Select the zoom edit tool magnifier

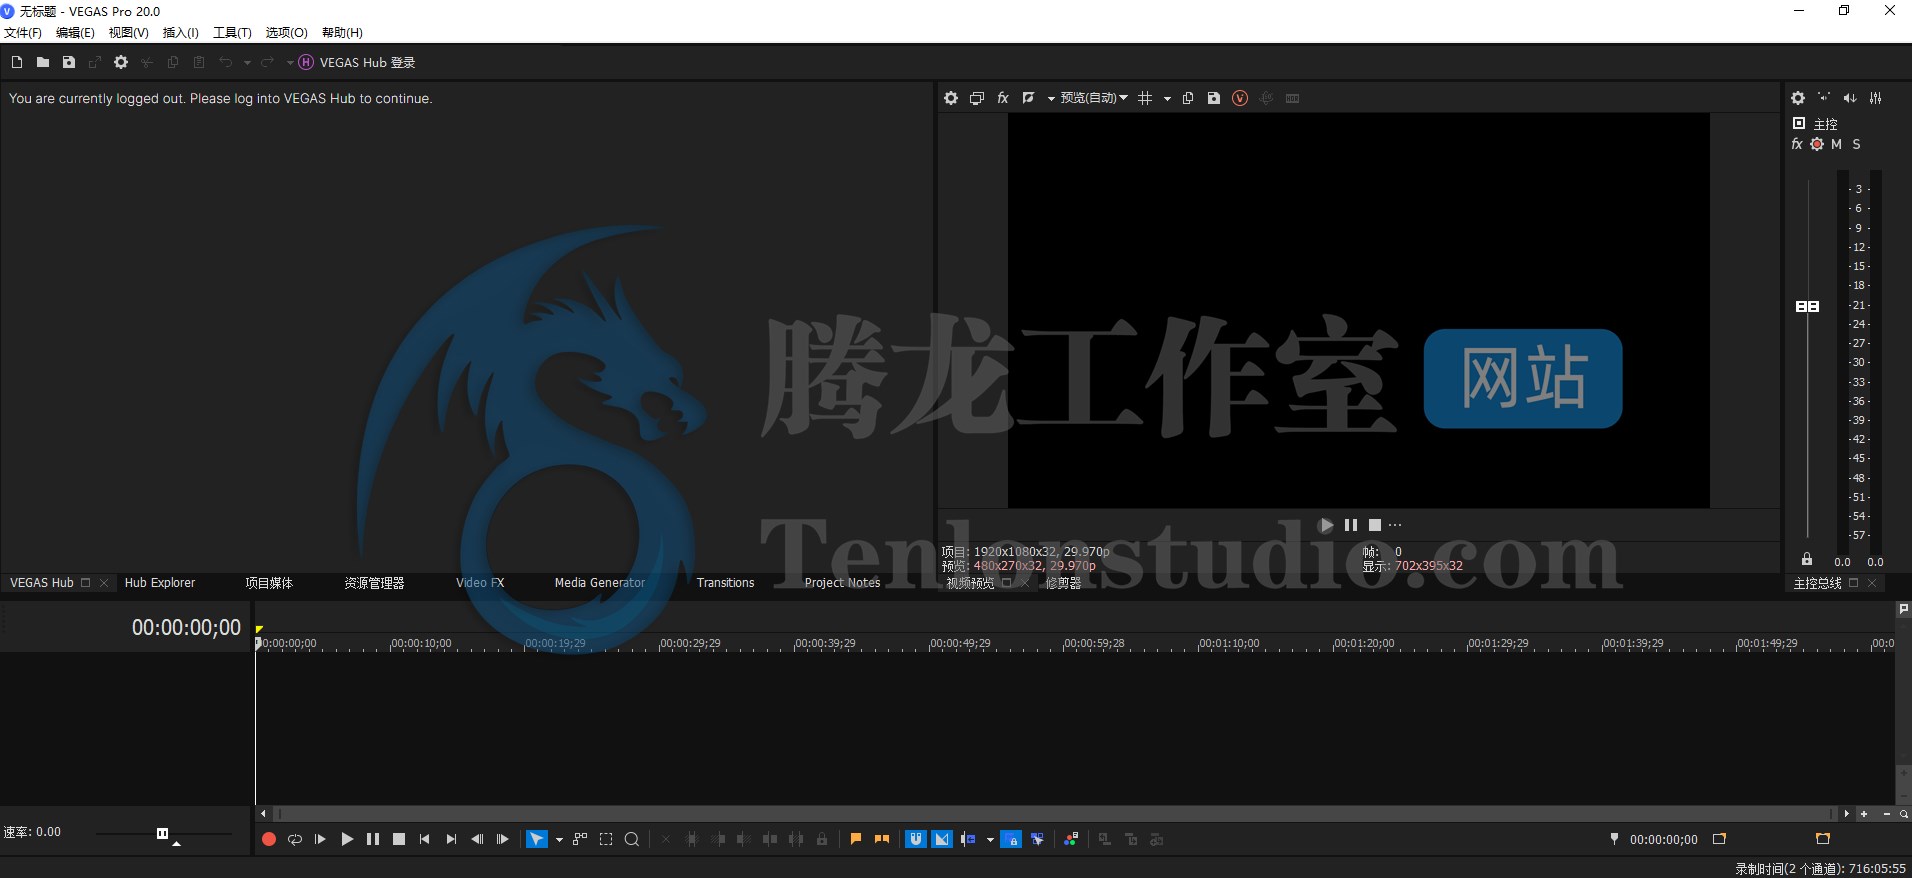pyautogui.click(x=632, y=839)
